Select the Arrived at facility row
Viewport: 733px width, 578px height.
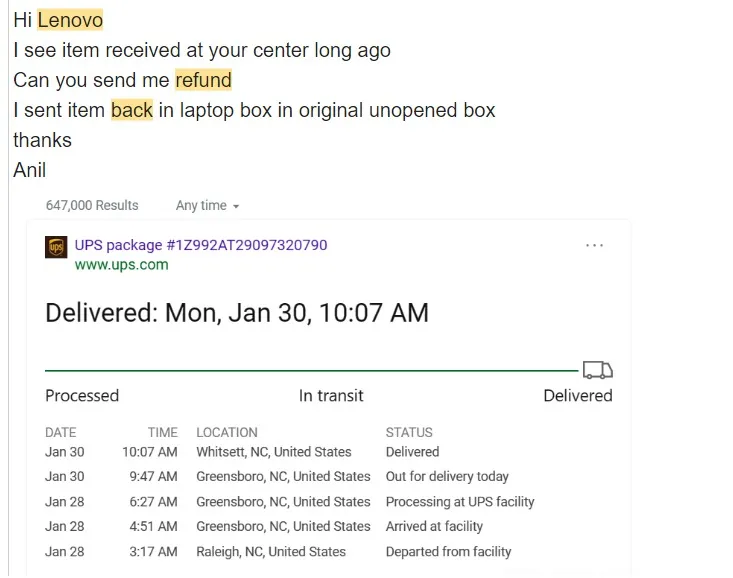pos(290,527)
